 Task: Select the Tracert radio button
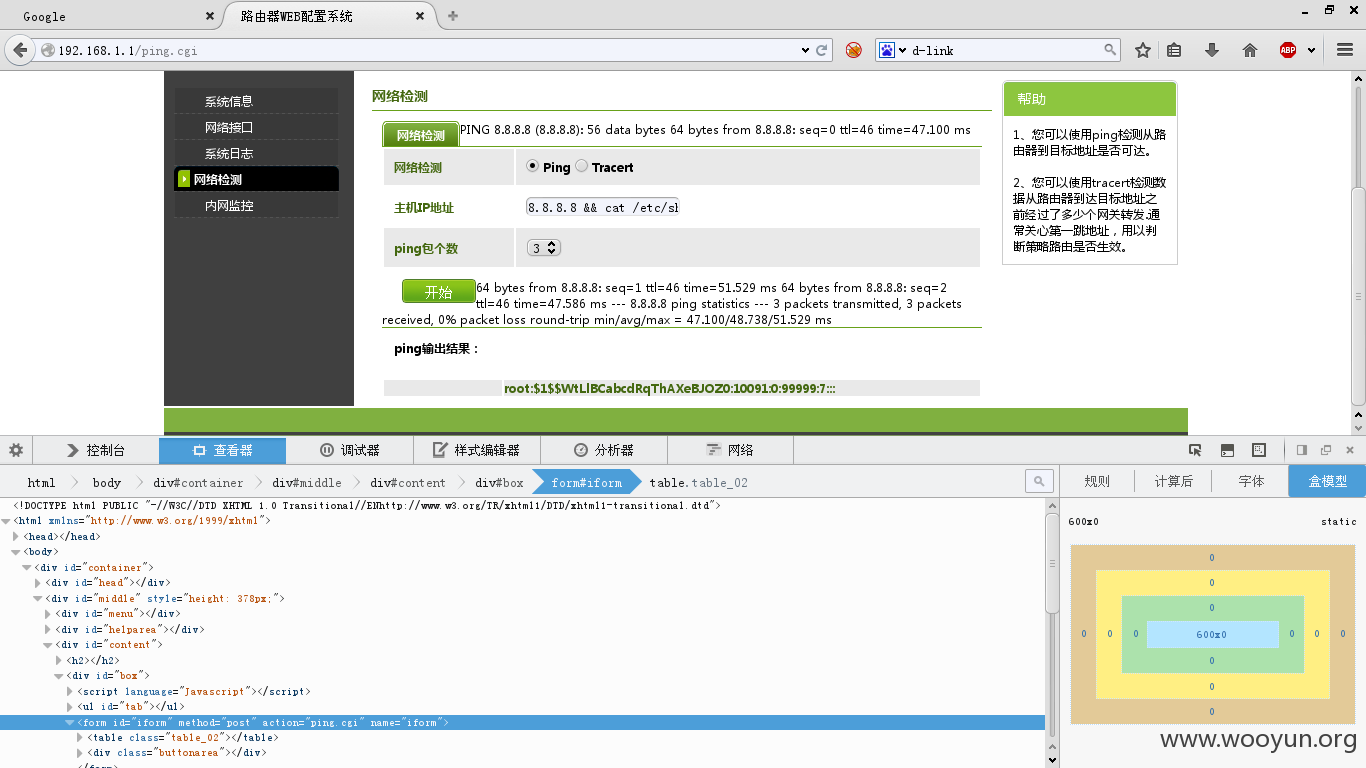click(581, 166)
